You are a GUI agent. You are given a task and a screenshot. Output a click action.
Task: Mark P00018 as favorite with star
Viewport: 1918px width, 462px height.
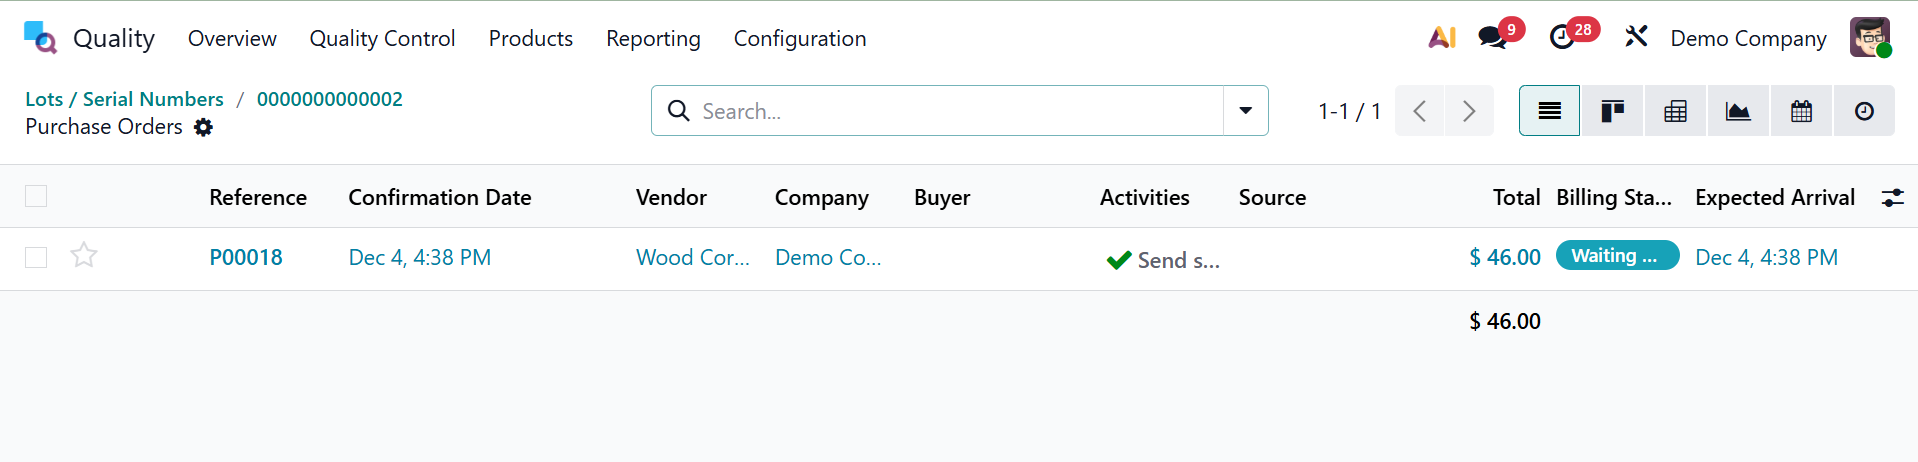point(84,256)
